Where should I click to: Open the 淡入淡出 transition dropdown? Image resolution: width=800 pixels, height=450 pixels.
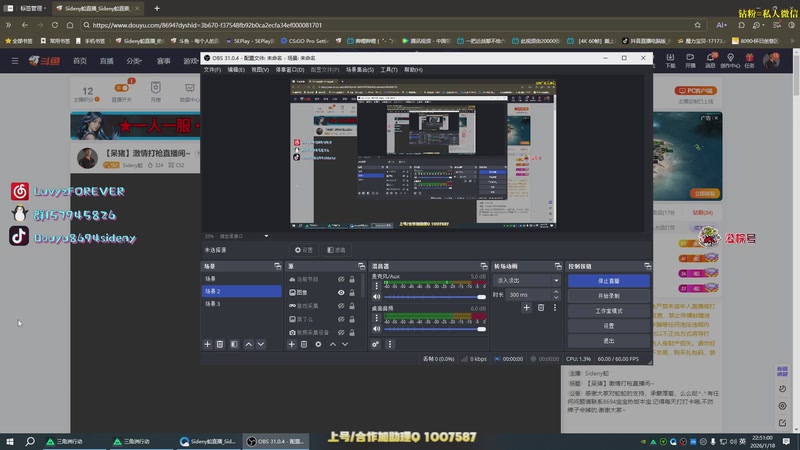(527, 281)
